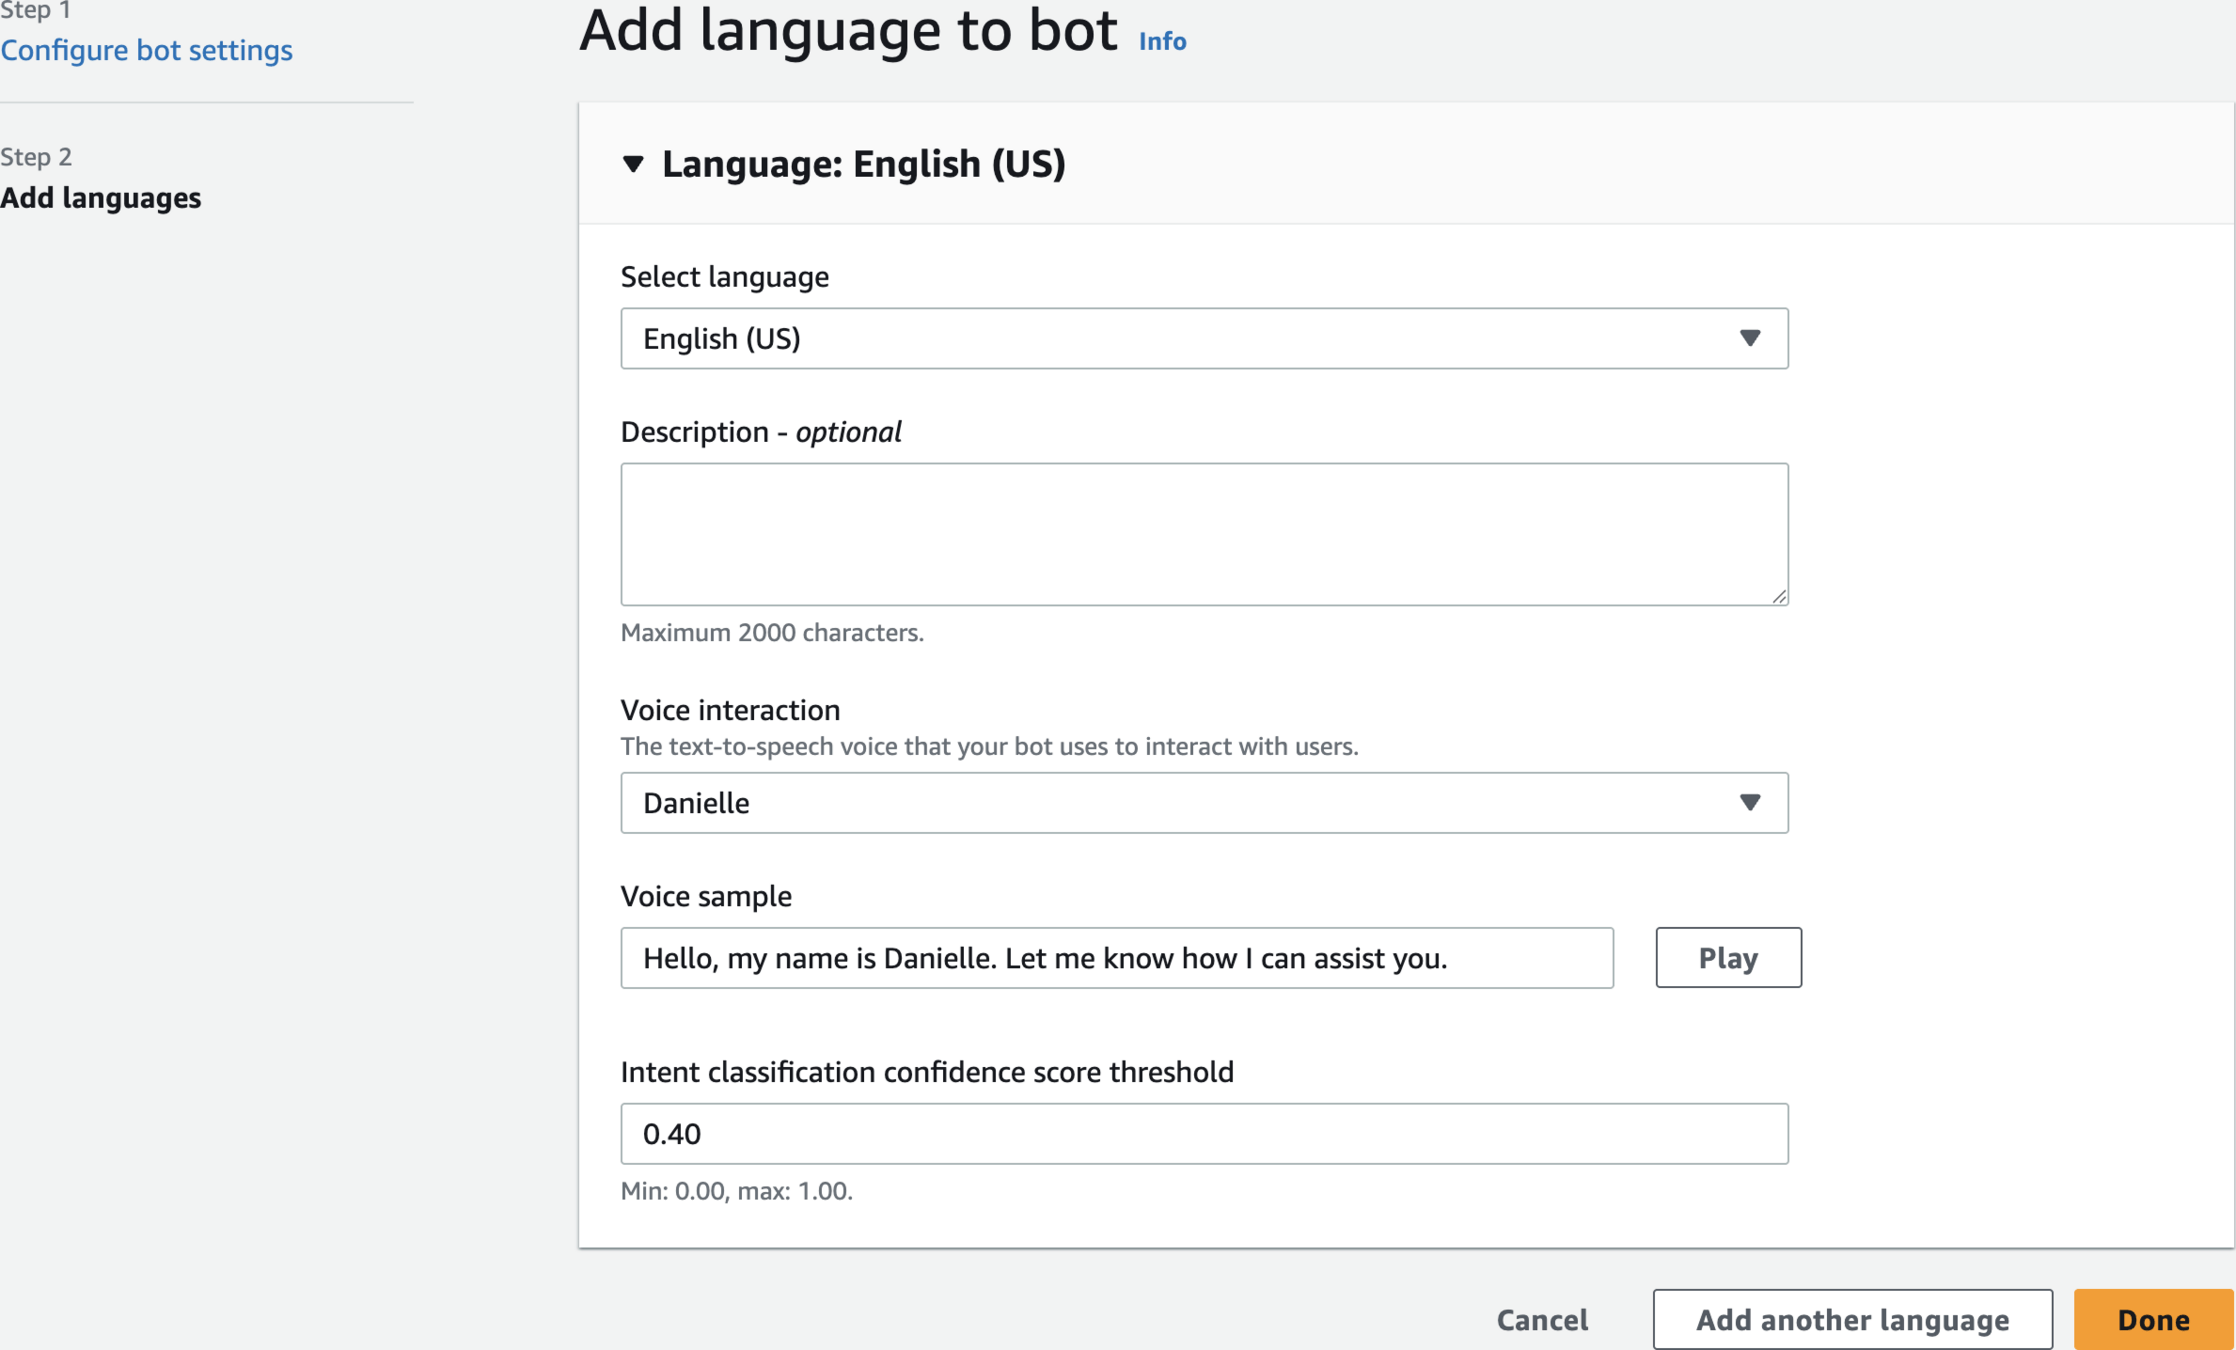The image size is (2236, 1350).
Task: Click the Voice sample text field
Action: 1116,958
